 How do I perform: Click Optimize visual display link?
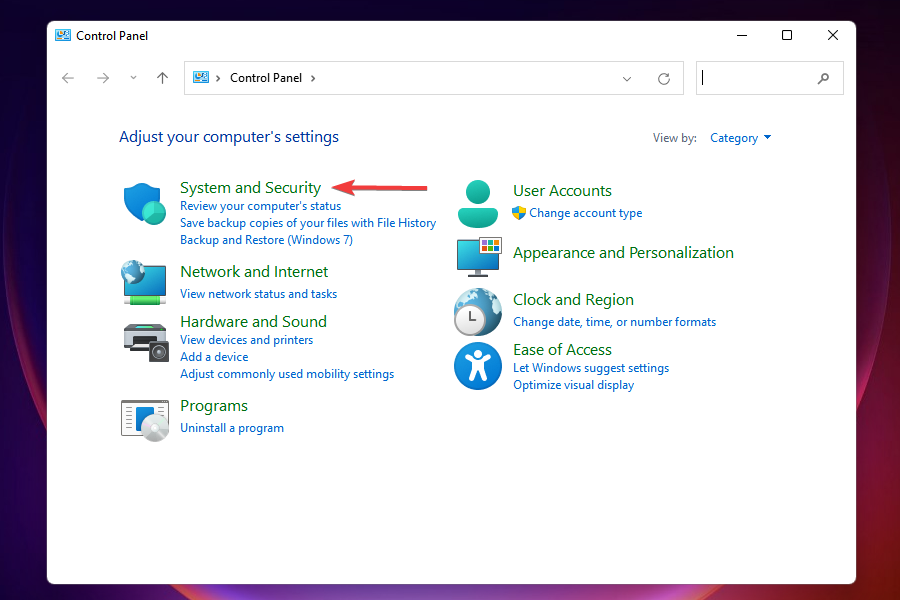(x=573, y=385)
